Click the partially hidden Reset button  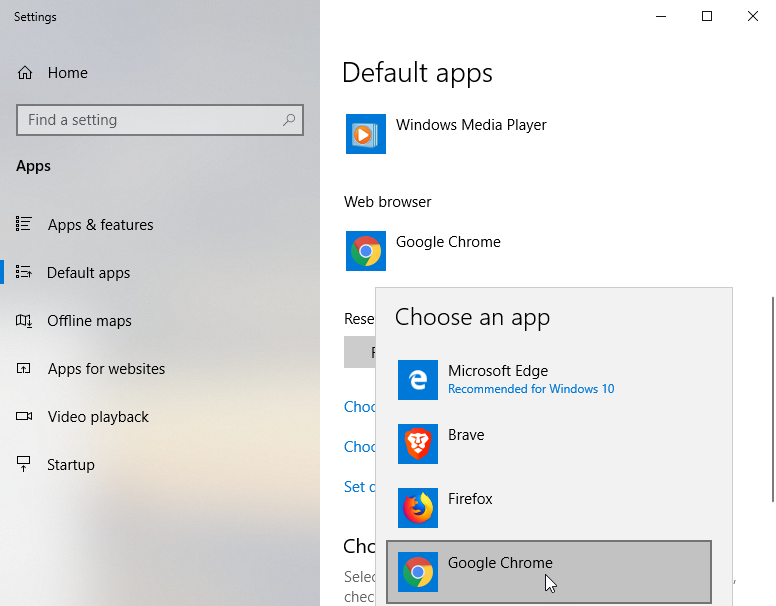pyautogui.click(x=360, y=352)
